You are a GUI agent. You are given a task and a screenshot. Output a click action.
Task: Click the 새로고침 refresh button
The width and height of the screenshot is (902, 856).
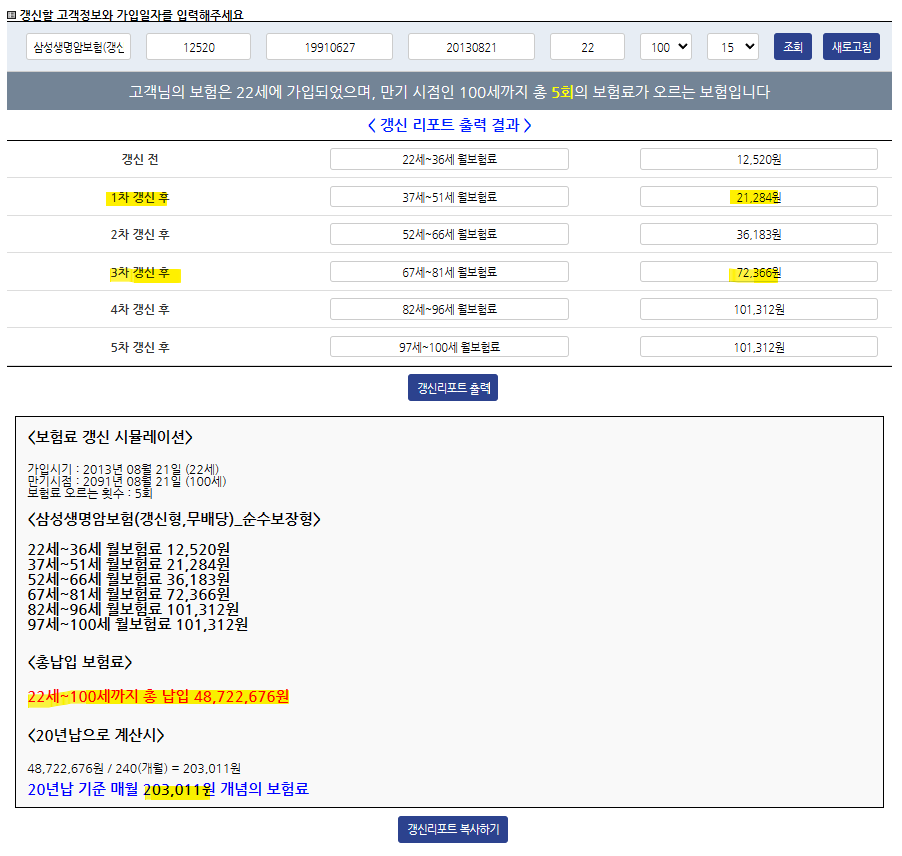(x=851, y=47)
